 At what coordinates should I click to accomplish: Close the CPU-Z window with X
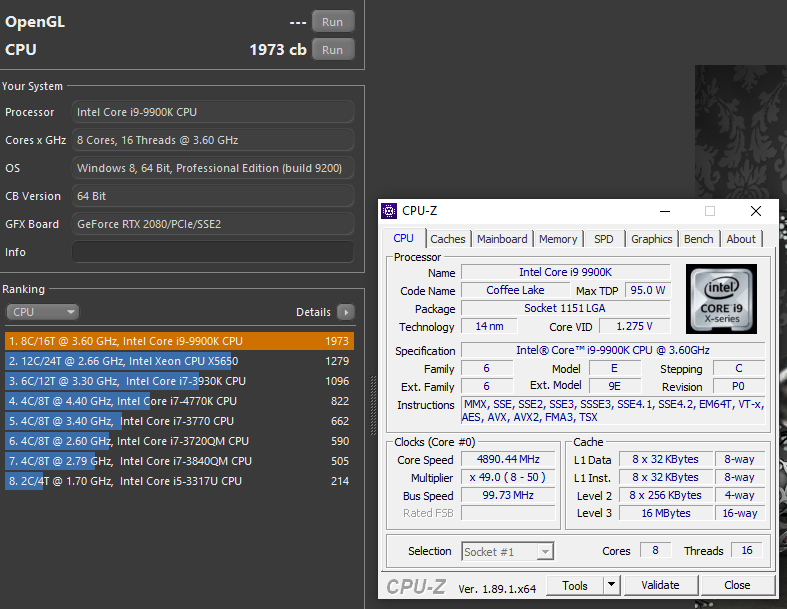coord(756,211)
